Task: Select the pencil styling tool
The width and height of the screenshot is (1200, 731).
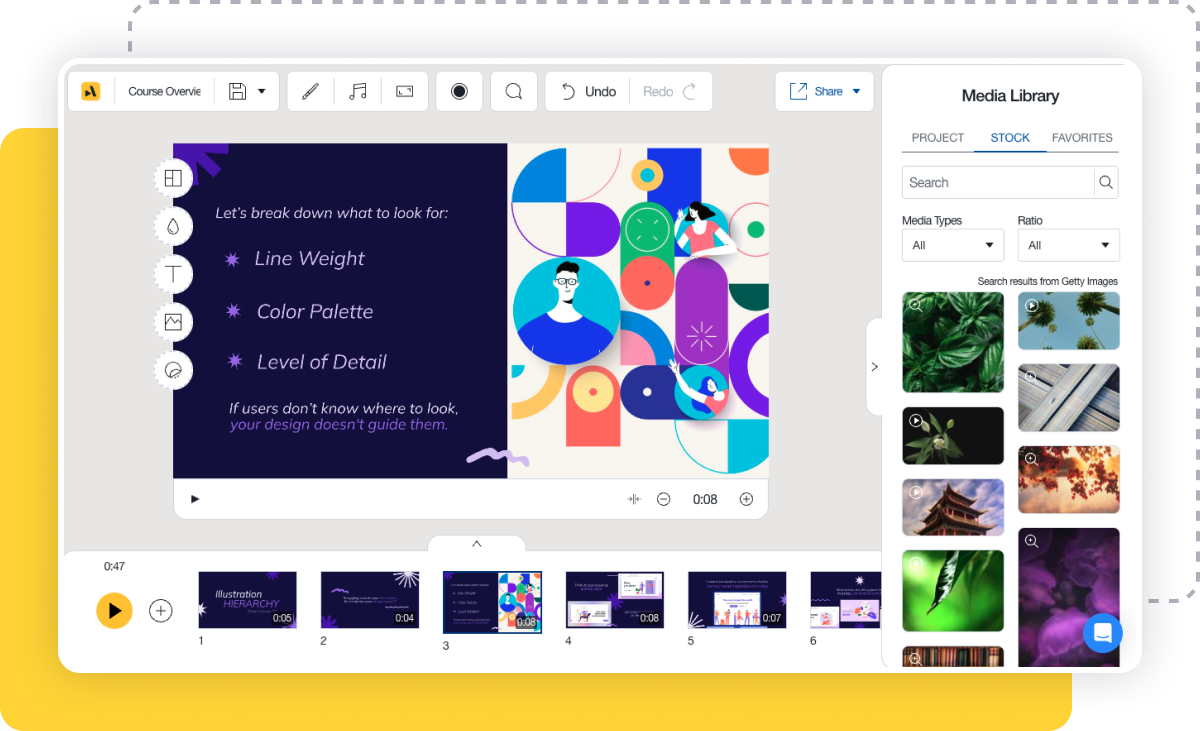Action: 310,91
